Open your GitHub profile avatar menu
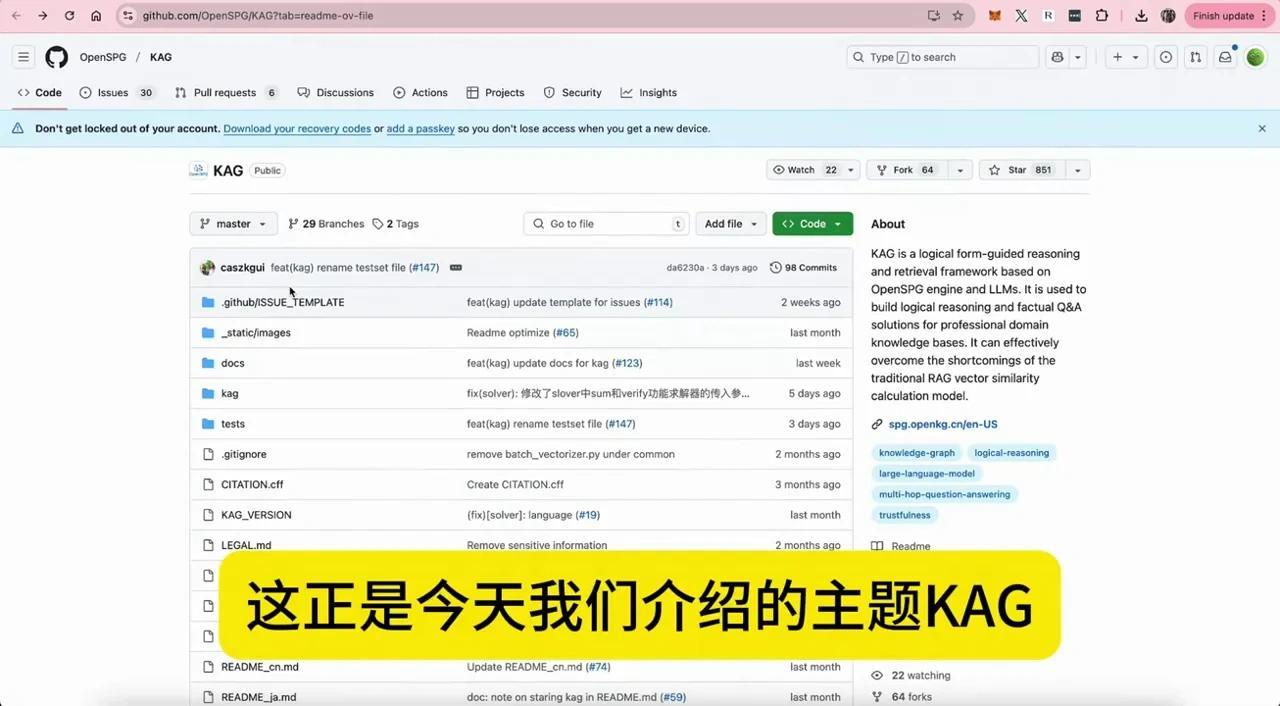The image size is (1280, 706). 1255,57
